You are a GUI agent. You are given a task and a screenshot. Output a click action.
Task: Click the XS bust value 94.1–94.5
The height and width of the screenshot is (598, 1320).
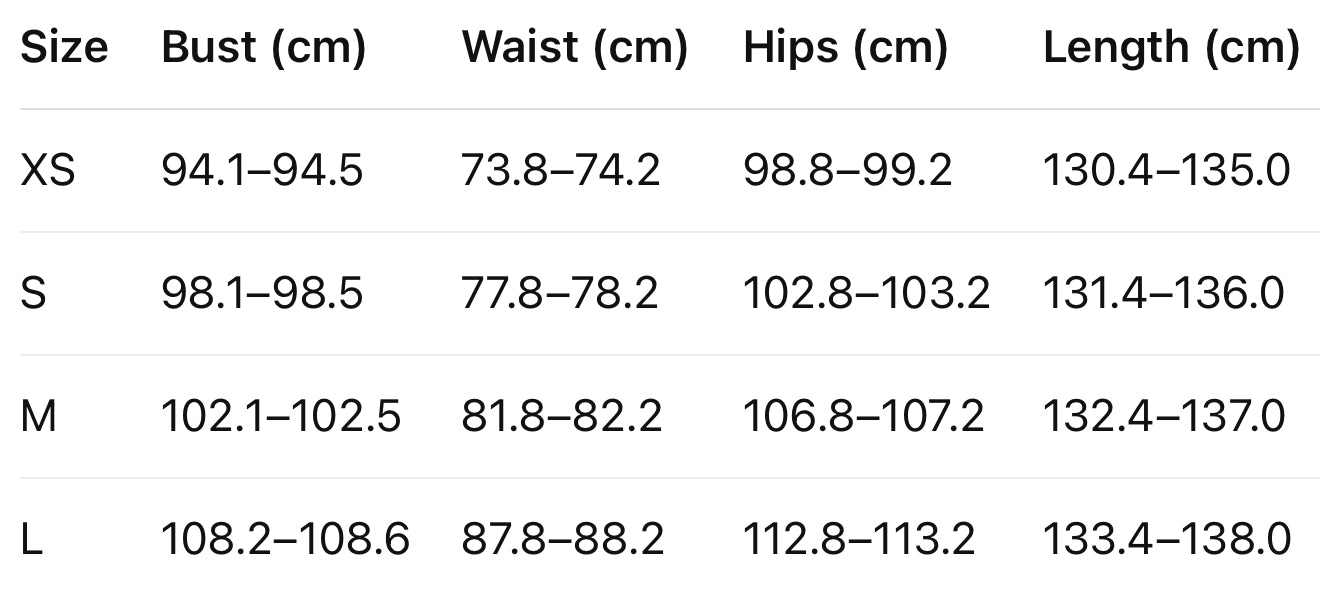[x=262, y=171]
